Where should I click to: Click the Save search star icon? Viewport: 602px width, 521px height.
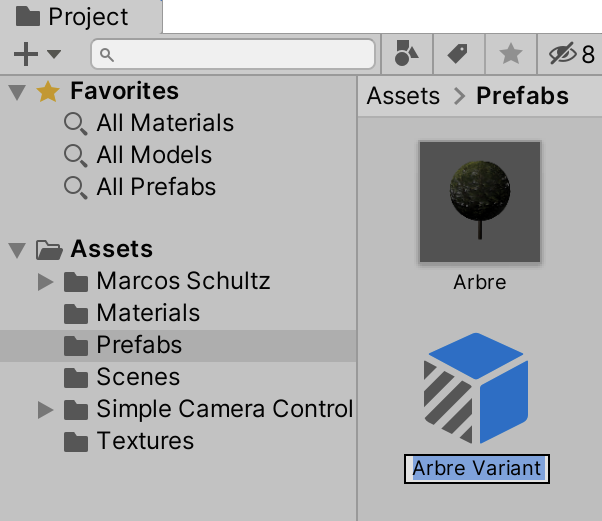(x=510, y=54)
